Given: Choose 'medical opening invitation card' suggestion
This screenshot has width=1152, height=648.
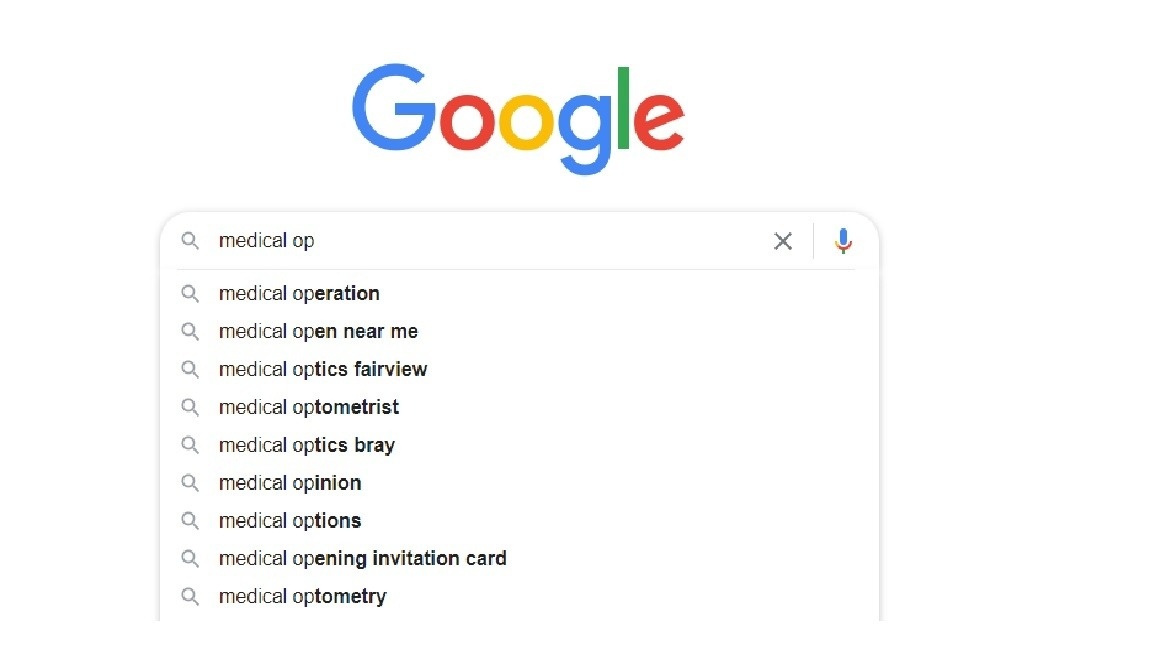Looking at the screenshot, I should tap(363, 559).
